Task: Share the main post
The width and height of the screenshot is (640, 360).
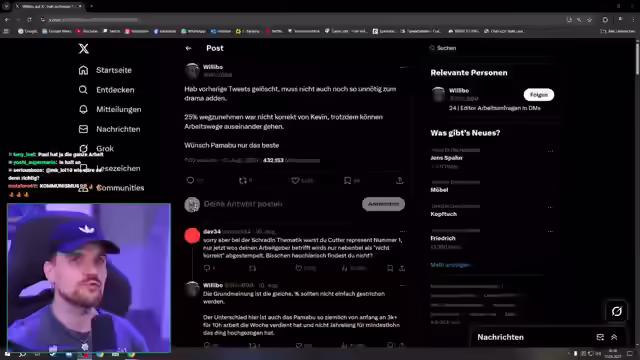Action: click(400, 180)
